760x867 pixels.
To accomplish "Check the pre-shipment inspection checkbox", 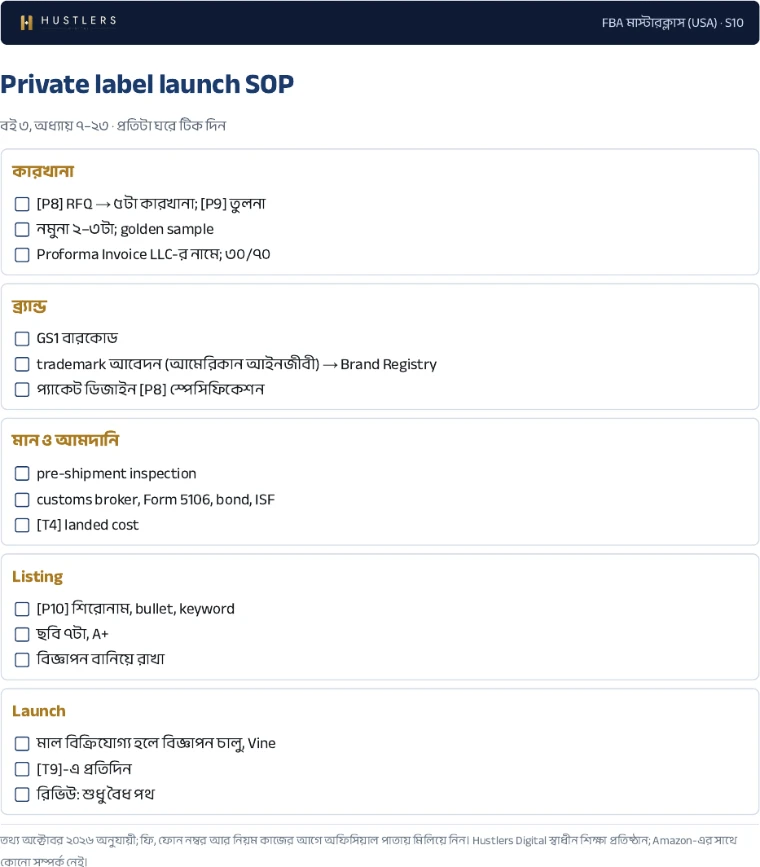I will click(22, 473).
